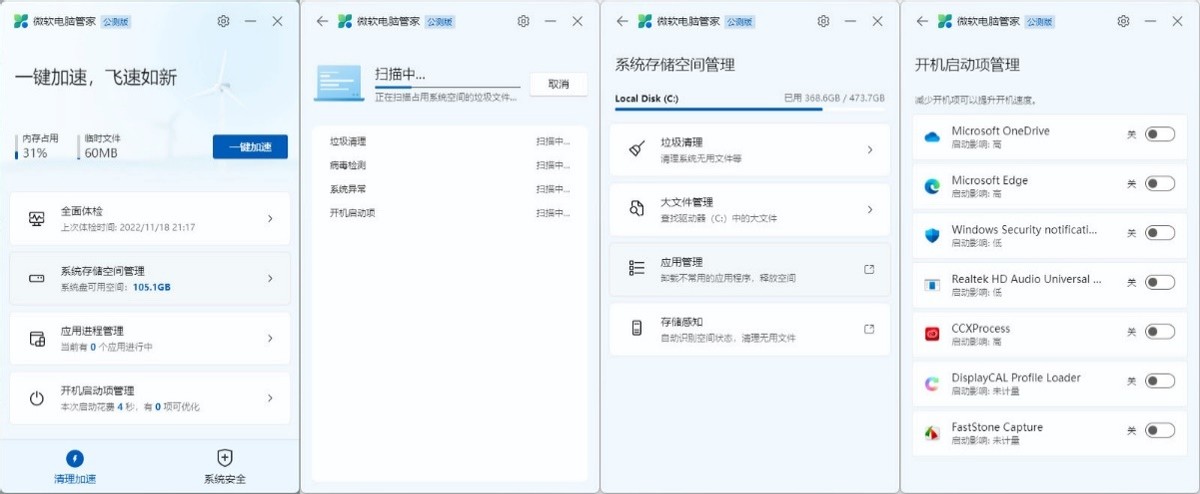Toggle Realtek HD Audio Universal startup switch

(1159, 283)
